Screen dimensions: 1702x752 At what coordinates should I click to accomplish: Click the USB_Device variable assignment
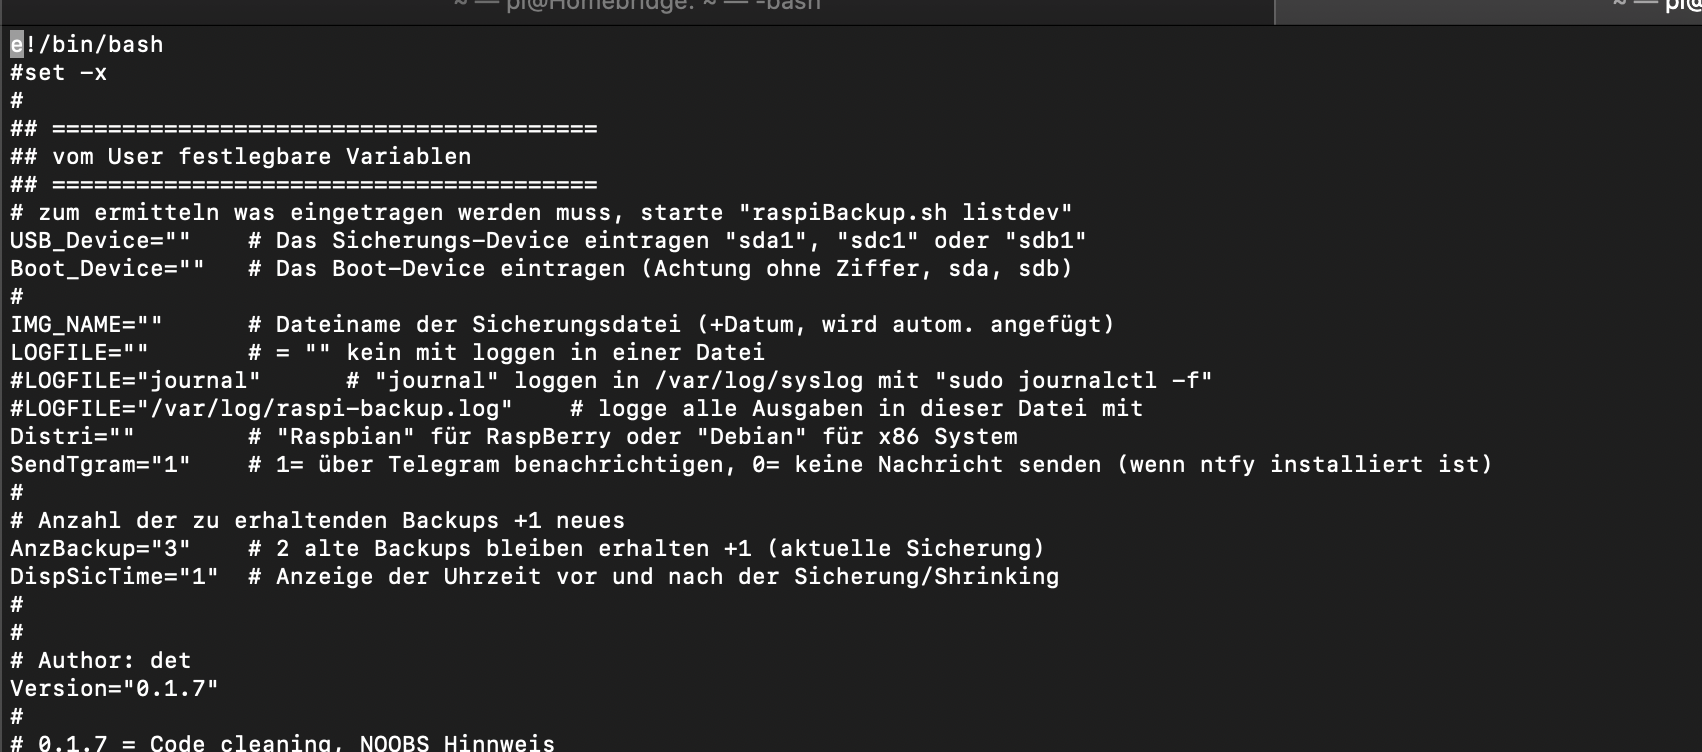point(100,241)
